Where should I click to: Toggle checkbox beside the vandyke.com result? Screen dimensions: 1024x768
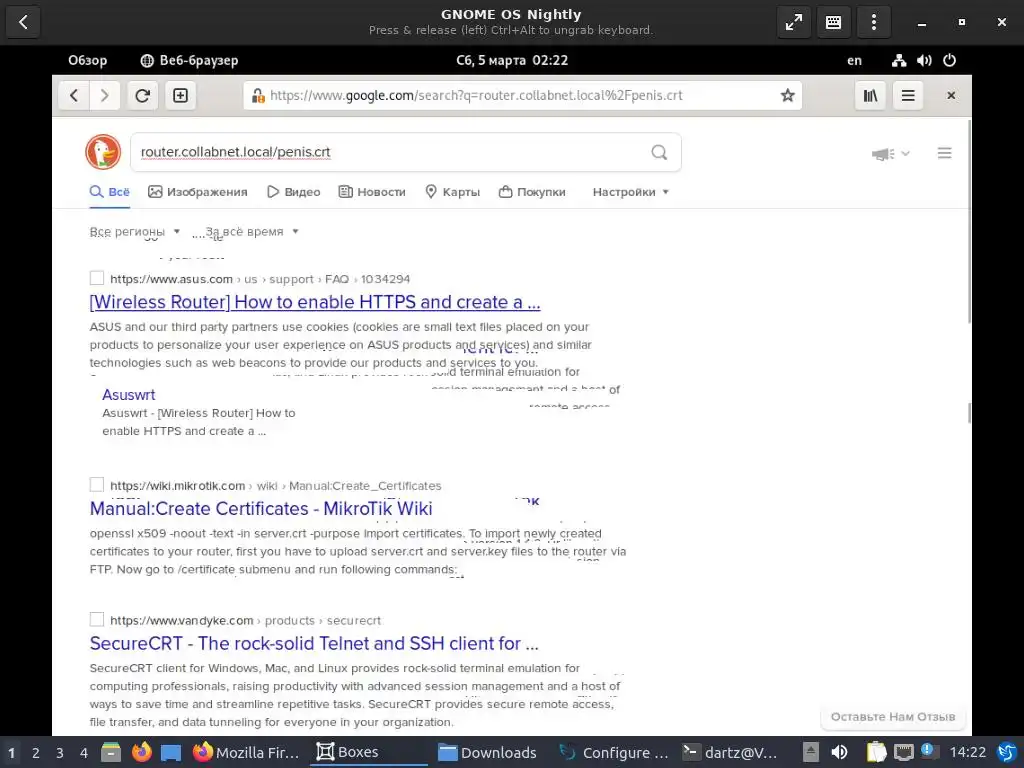tap(97, 619)
